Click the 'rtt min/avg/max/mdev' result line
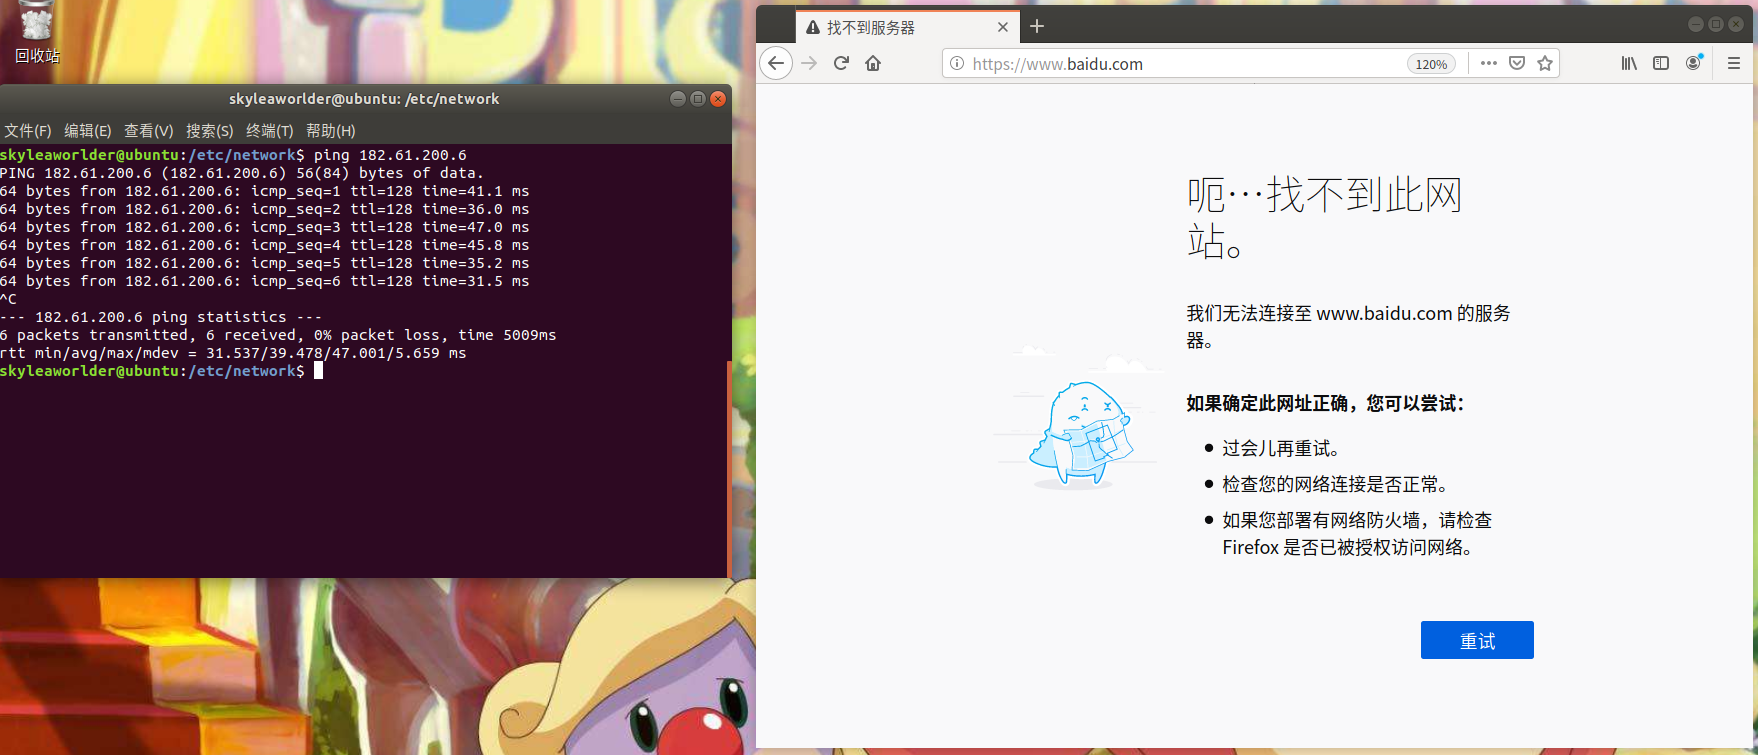 (x=233, y=353)
